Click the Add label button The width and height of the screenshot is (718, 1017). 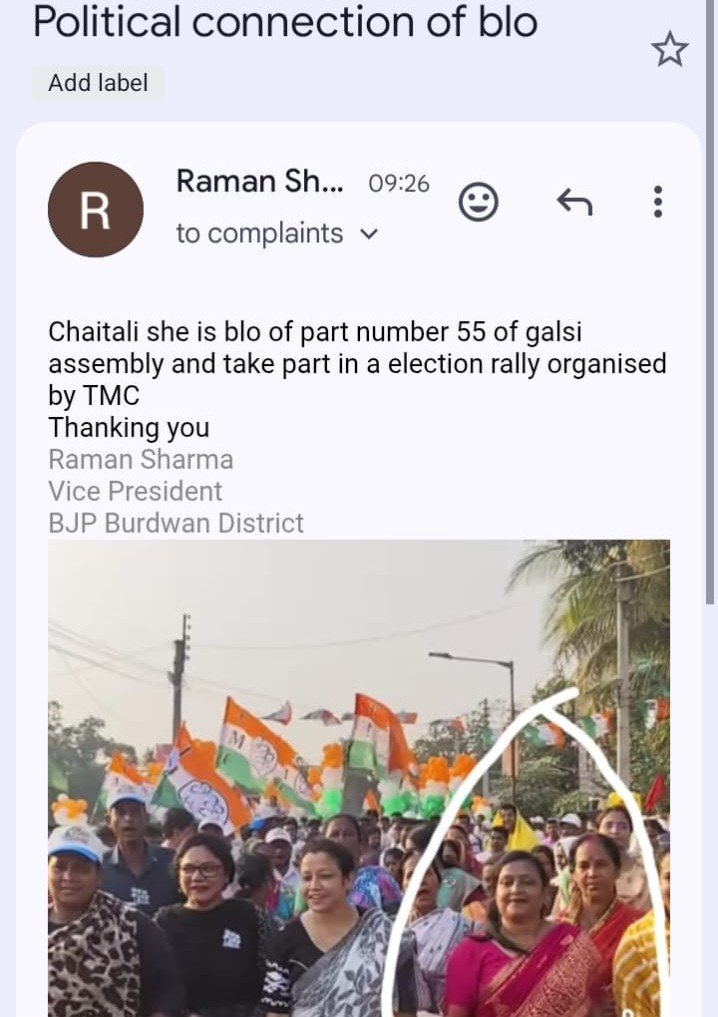pyautogui.click(x=97, y=83)
